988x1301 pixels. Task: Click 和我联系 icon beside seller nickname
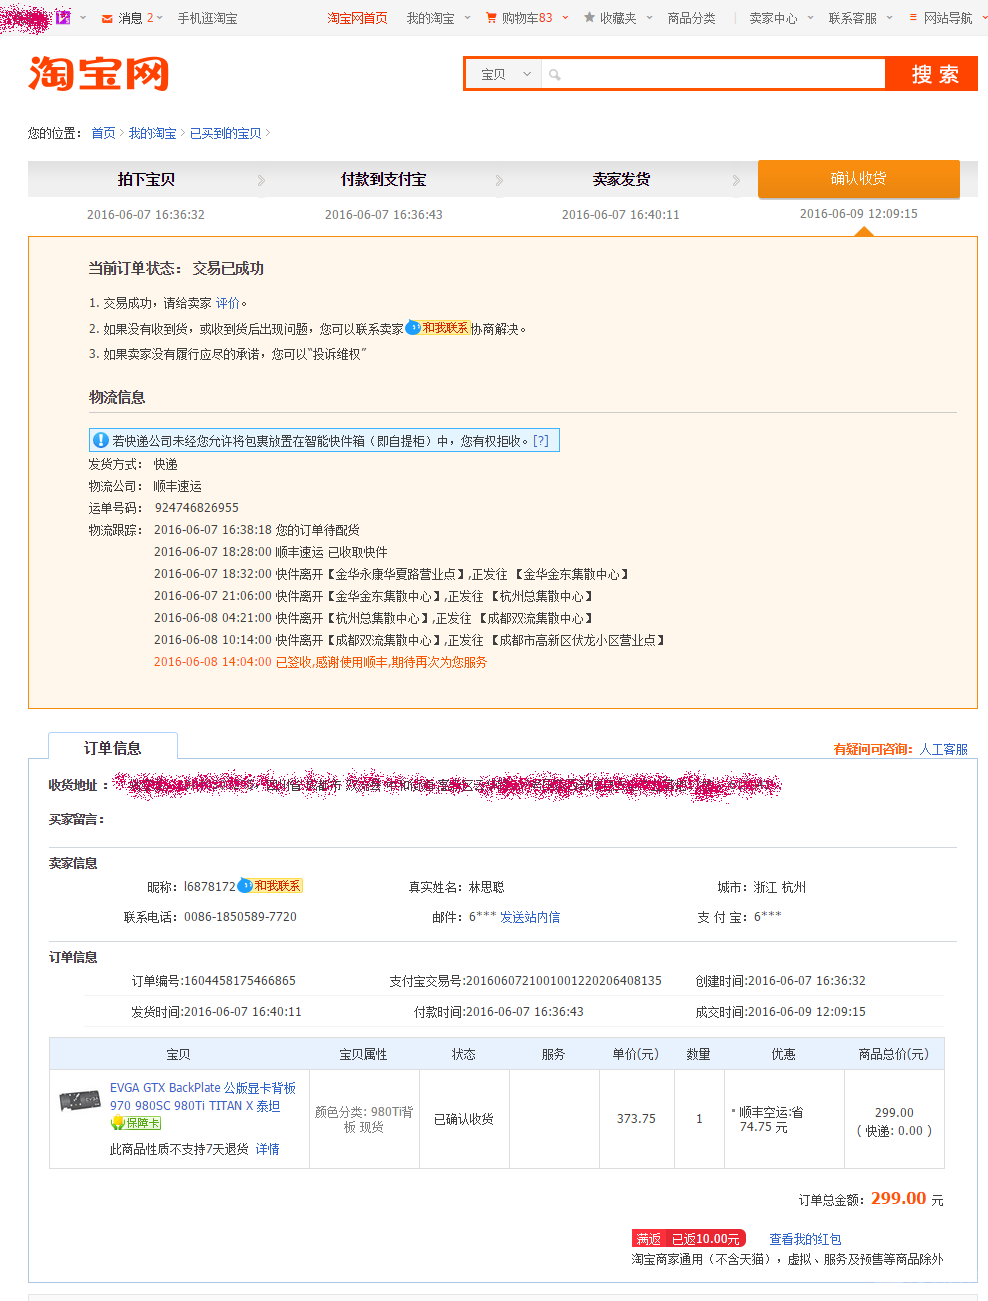270,886
